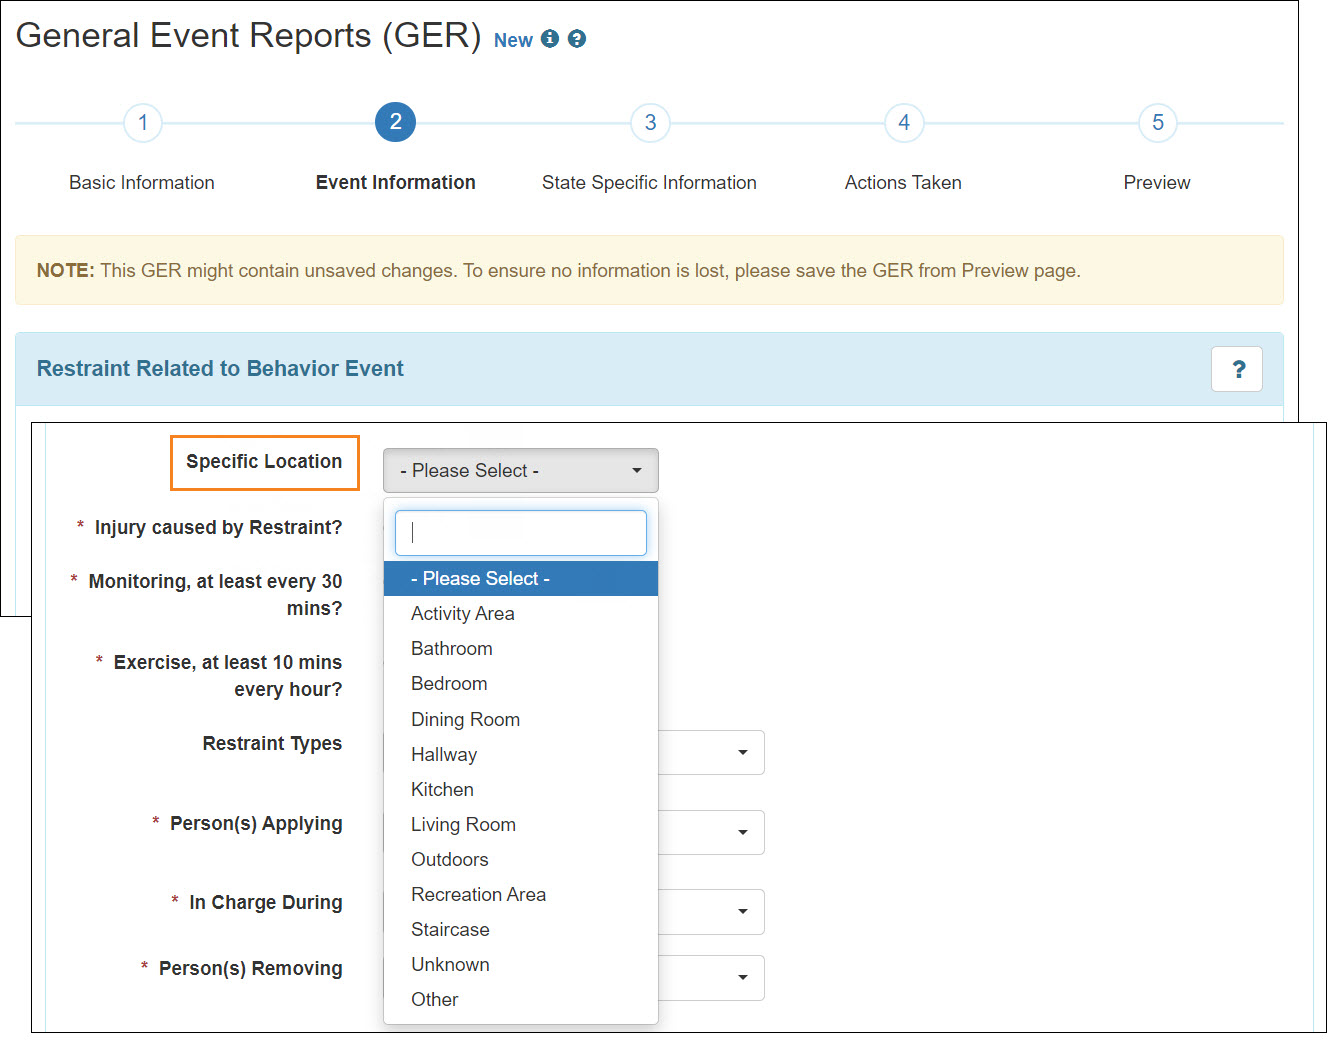Viewport: 1334px width, 1040px height.
Task: Click the New status link
Action: [513, 40]
